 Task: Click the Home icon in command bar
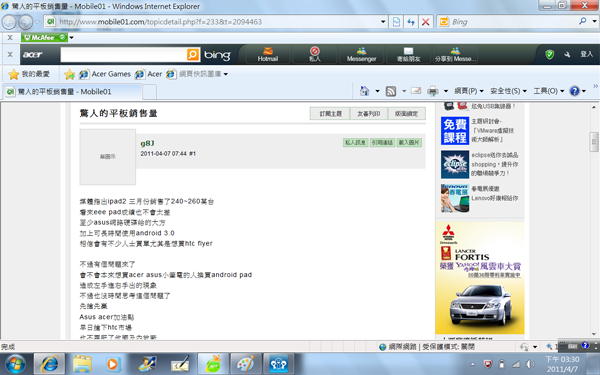coord(364,91)
